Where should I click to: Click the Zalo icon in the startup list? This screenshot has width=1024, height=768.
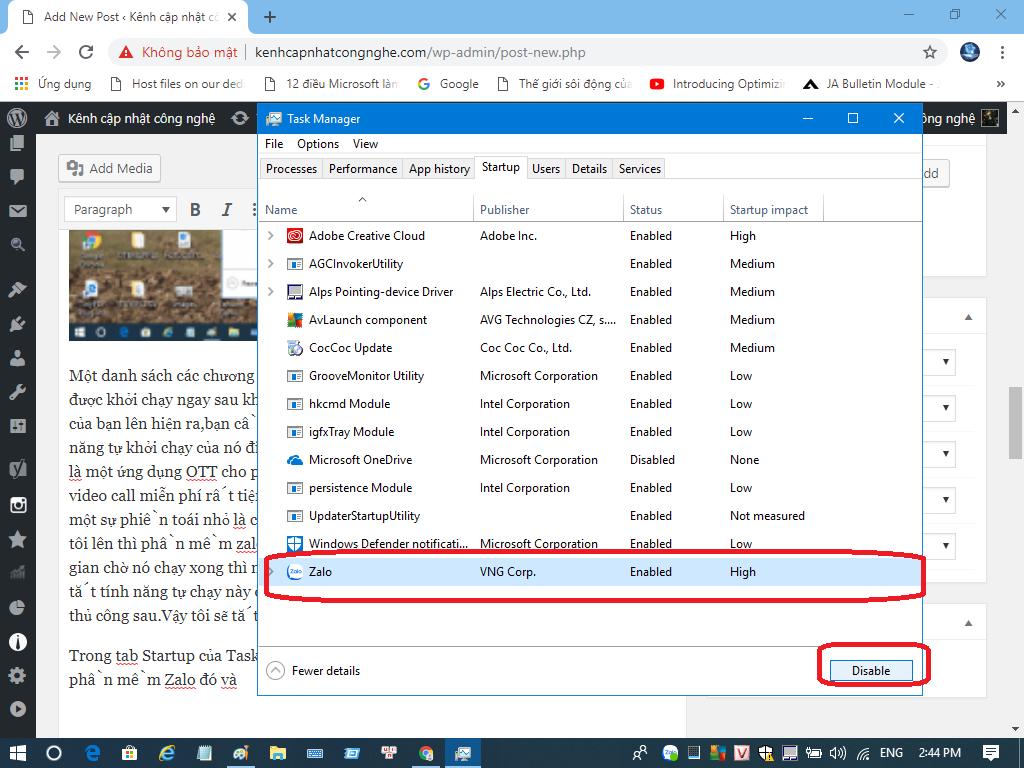[x=295, y=572]
